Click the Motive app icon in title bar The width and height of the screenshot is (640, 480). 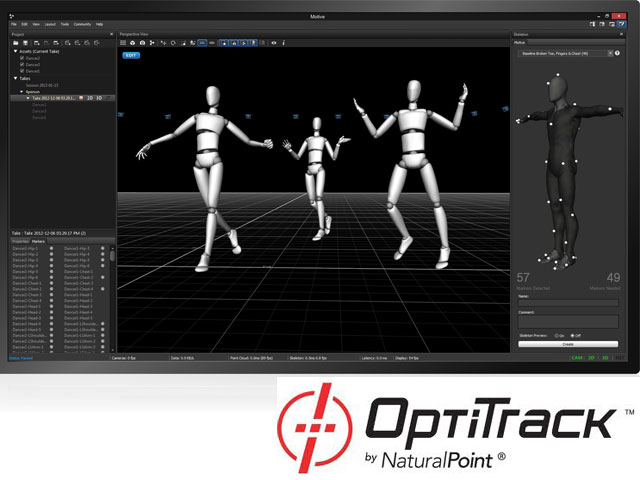click(x=12, y=16)
